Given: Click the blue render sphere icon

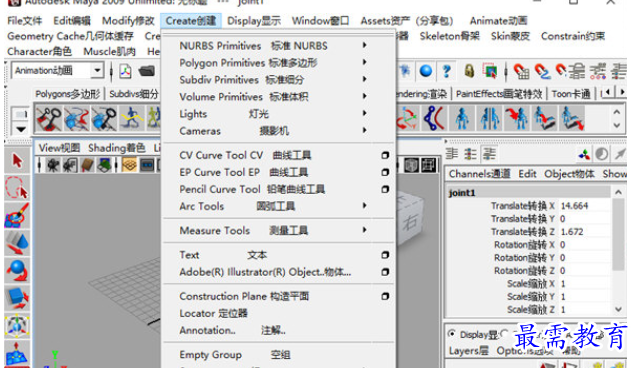Looking at the screenshot, I should [x=425, y=71].
